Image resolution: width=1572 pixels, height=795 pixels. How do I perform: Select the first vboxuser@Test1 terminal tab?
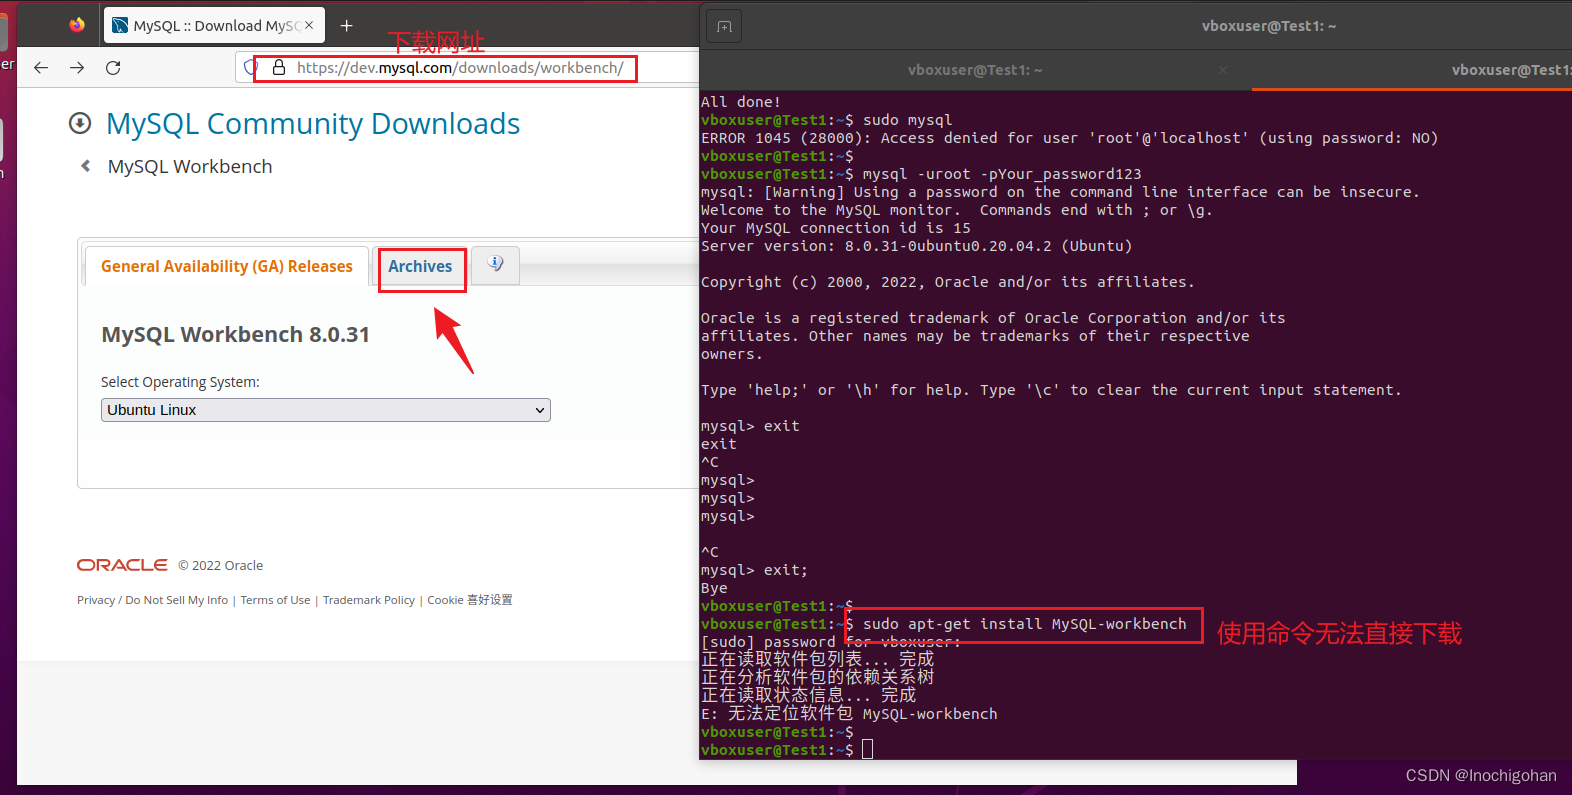point(975,70)
